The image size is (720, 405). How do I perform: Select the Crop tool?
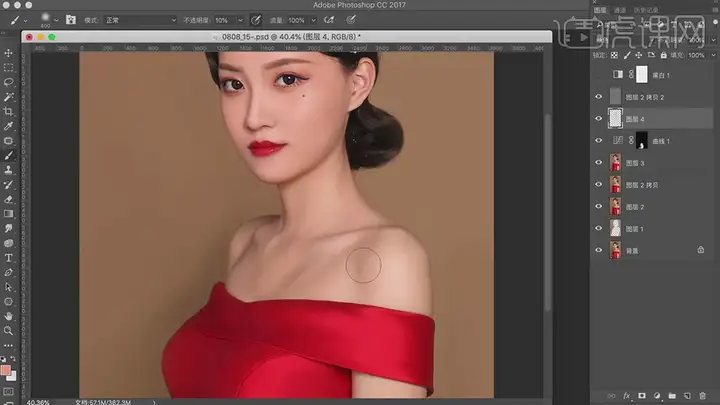(x=8, y=112)
